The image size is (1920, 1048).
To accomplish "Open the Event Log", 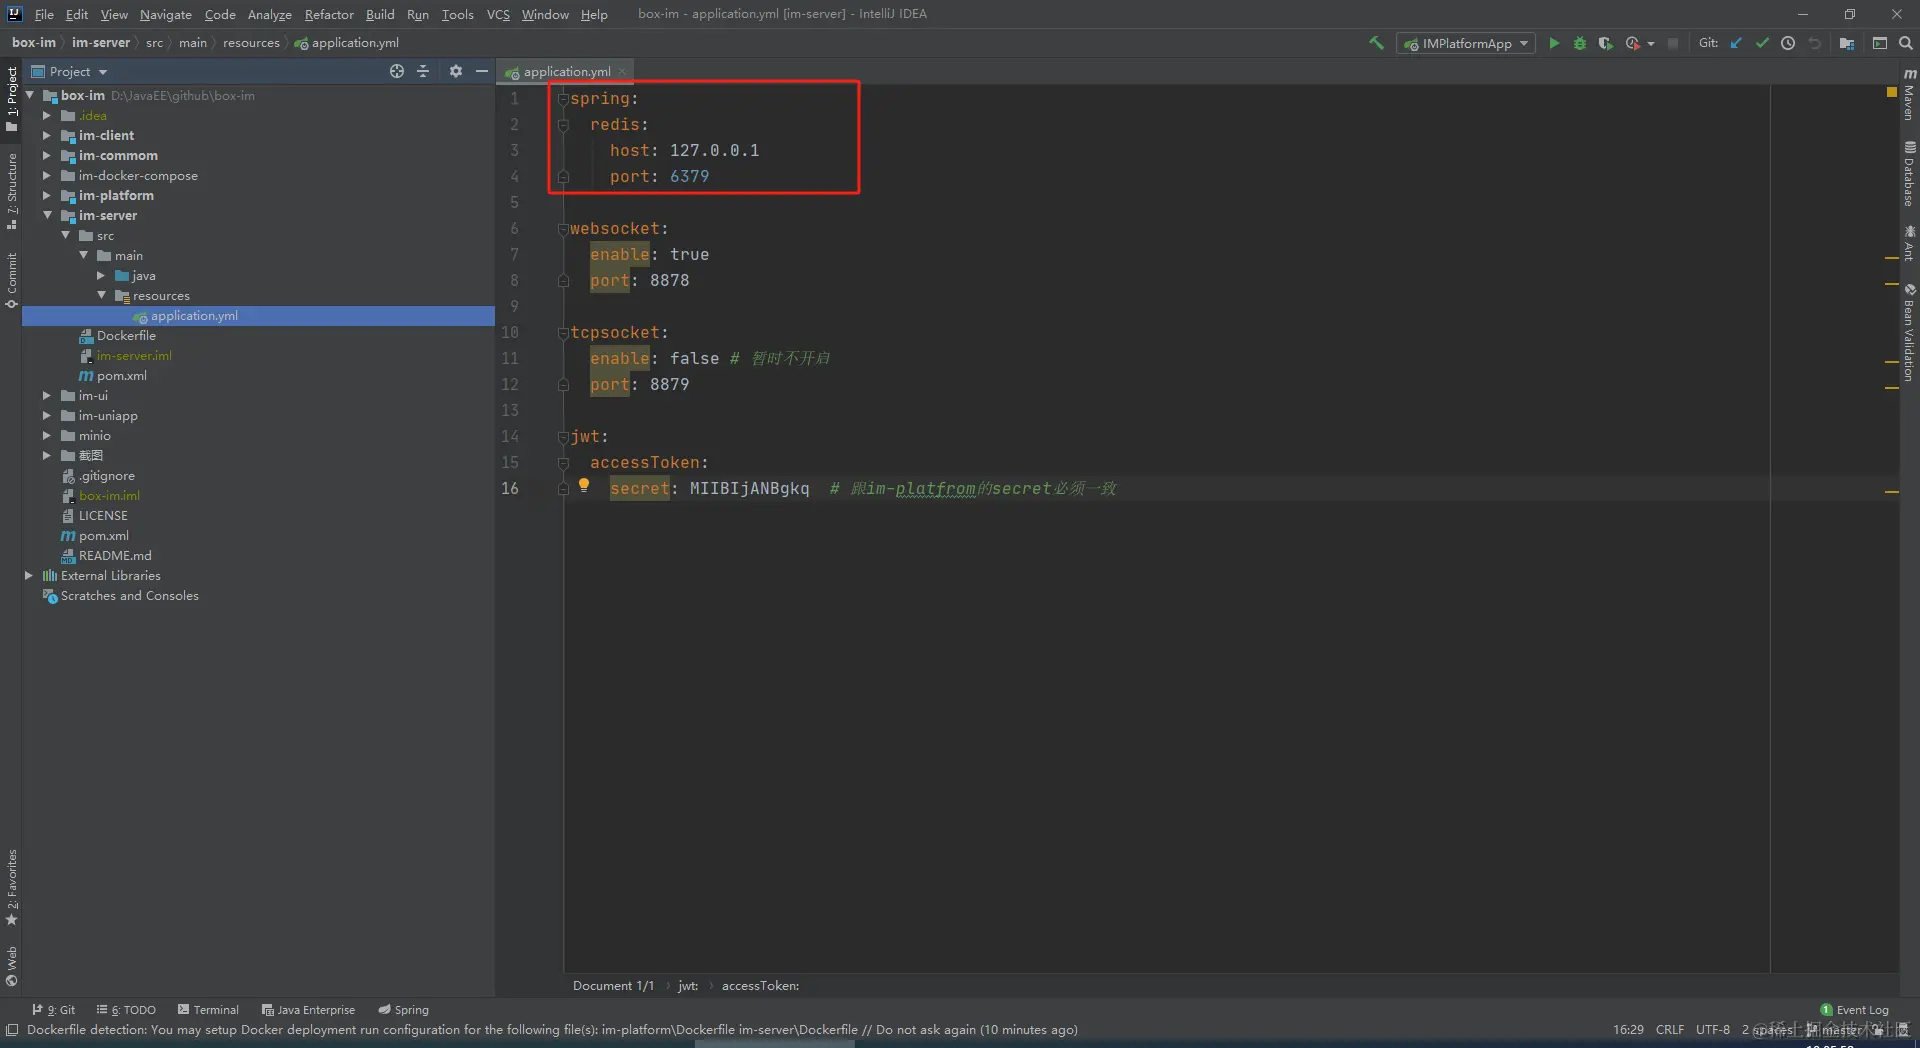I will click(x=1855, y=1009).
